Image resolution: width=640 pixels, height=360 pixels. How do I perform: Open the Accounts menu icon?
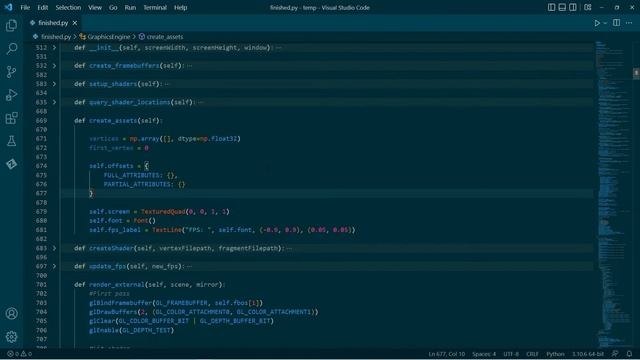pos(11,313)
